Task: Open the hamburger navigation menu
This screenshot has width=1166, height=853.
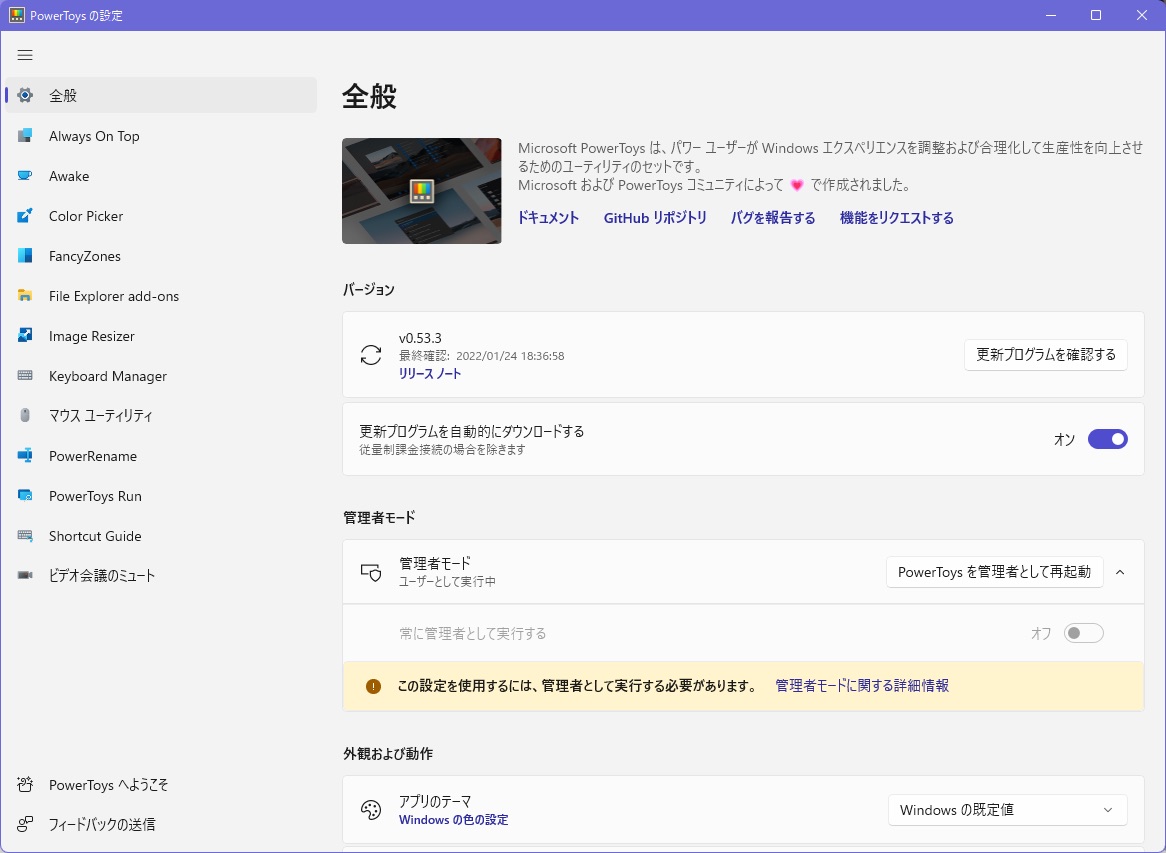Action: click(x=25, y=55)
